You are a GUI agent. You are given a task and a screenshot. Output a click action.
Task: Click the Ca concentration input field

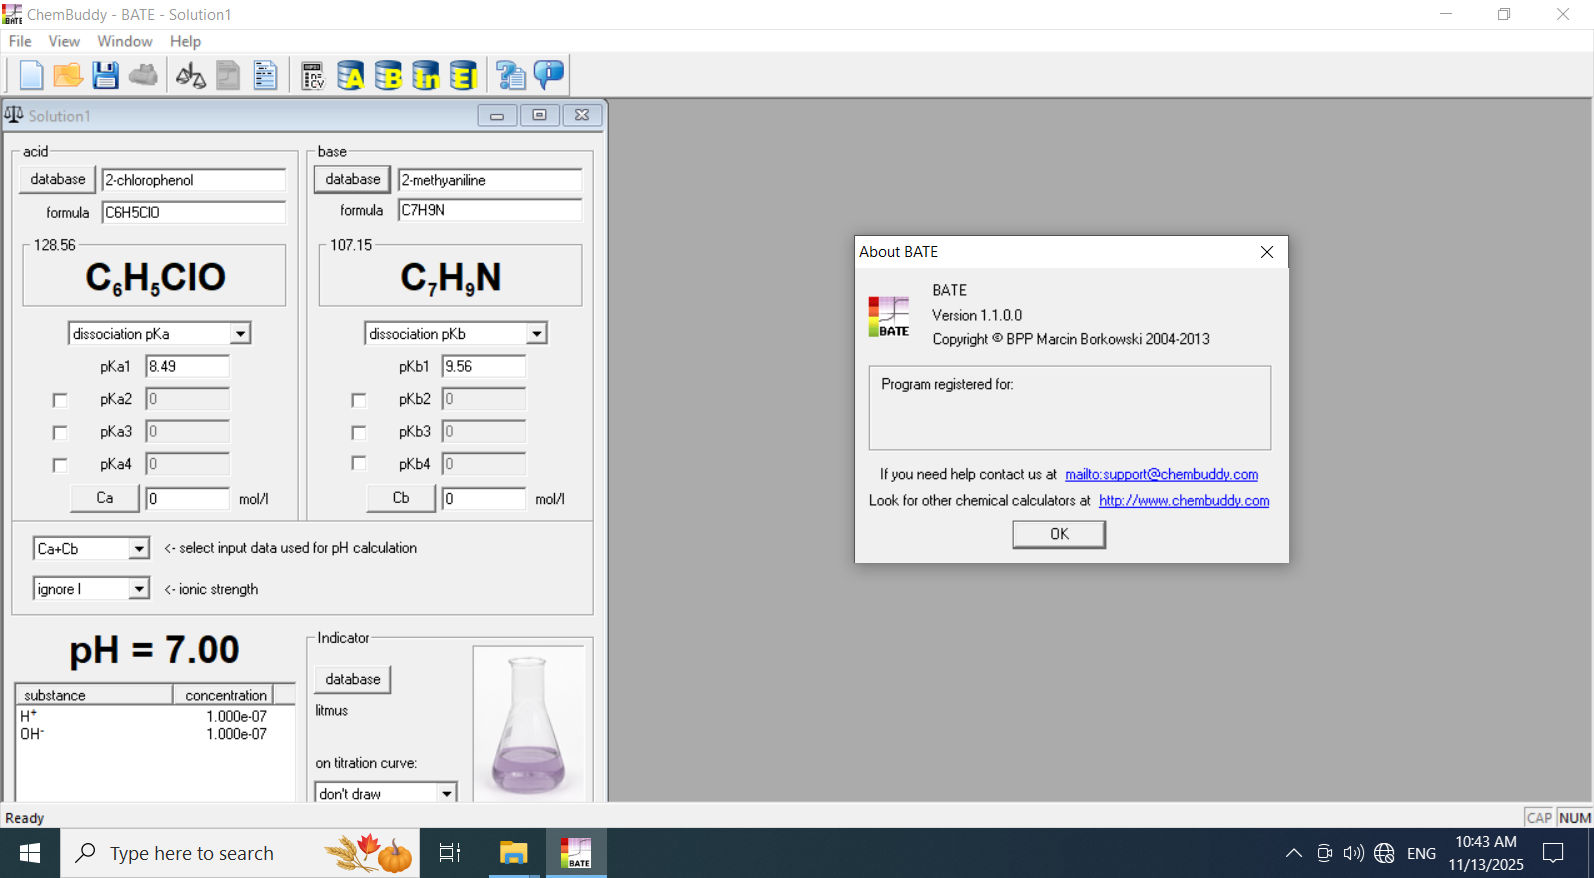(x=188, y=498)
